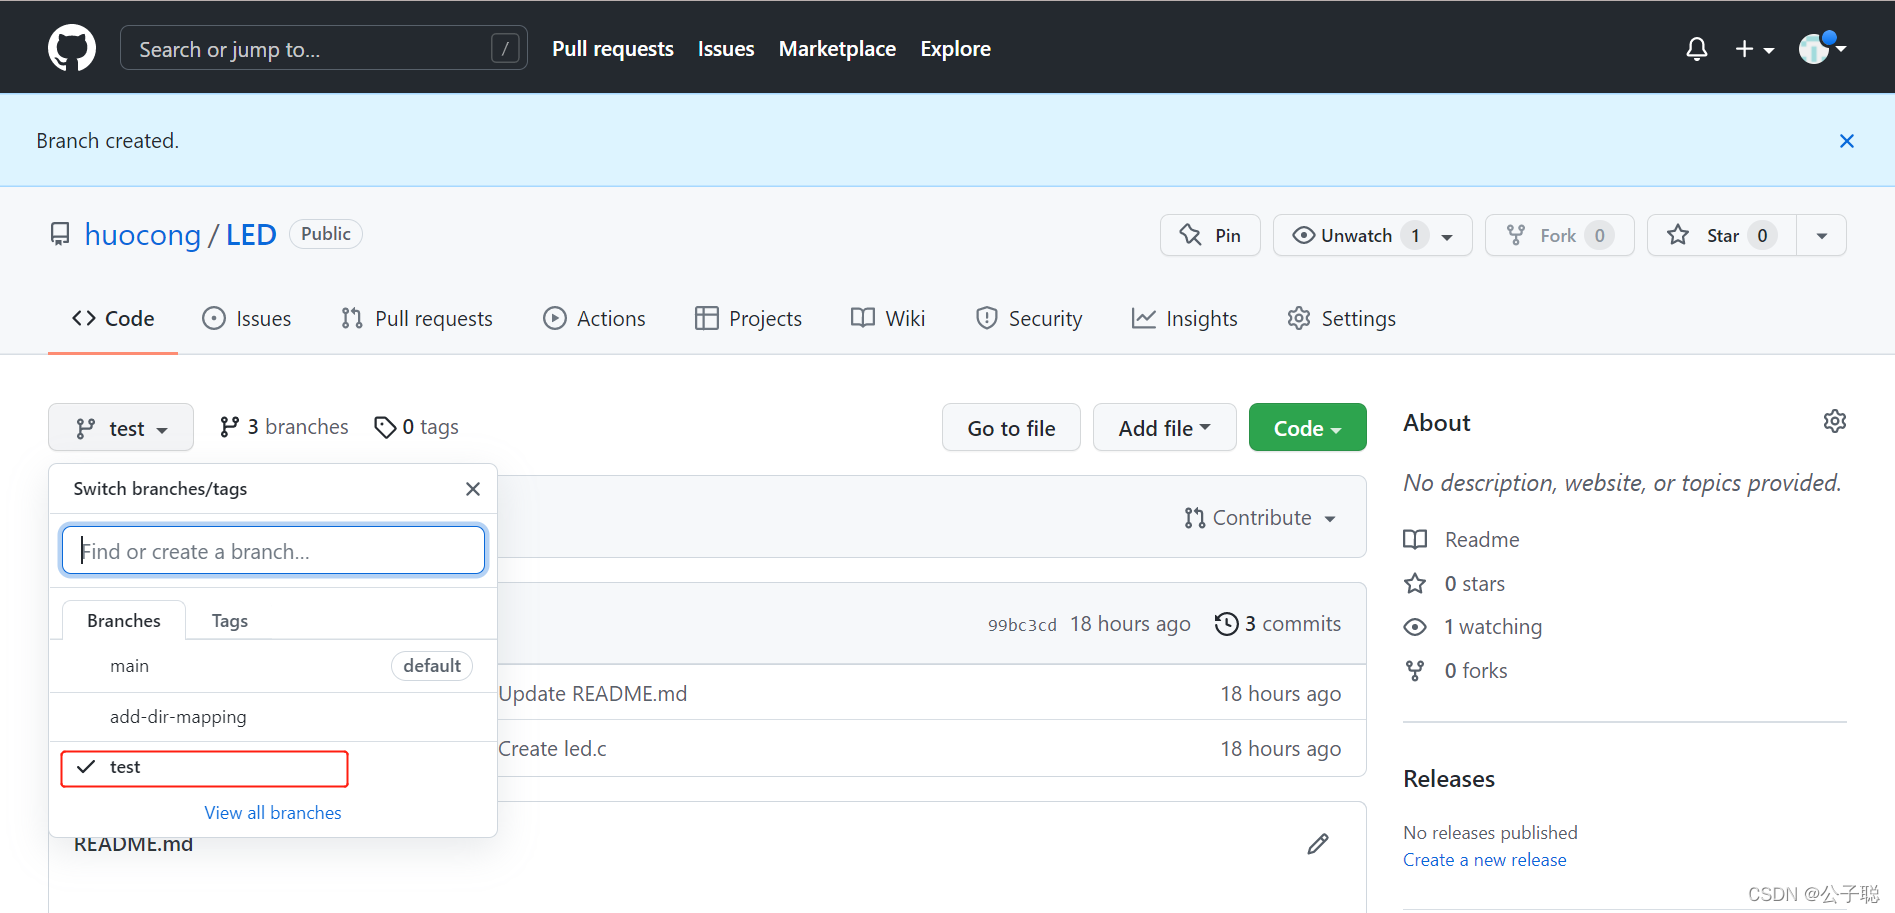Edit README with the pencil icon
This screenshot has width=1895, height=913.
tap(1318, 844)
